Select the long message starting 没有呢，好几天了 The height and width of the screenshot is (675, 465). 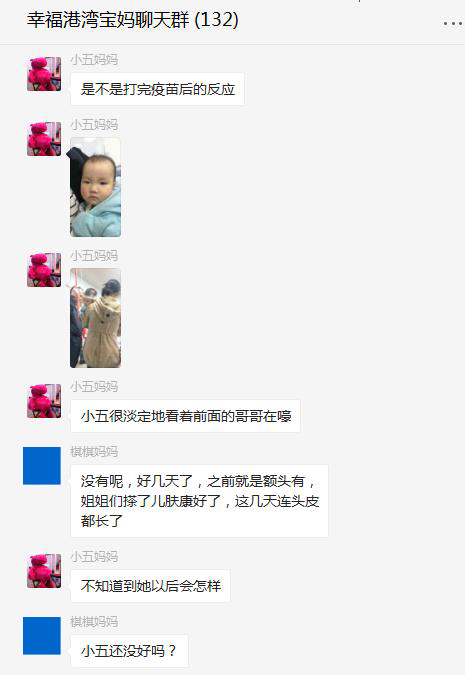pos(199,501)
